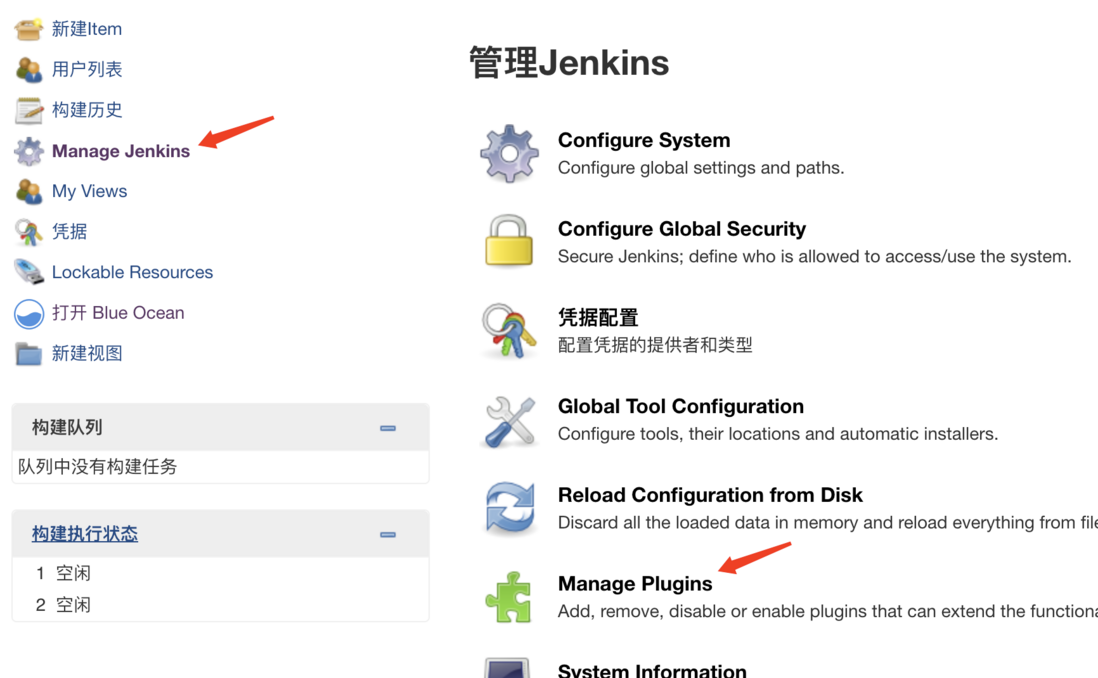Screen dimensions: 1098x678
Task: Click the 凭据 keys icon in sidebar
Action: (29, 232)
